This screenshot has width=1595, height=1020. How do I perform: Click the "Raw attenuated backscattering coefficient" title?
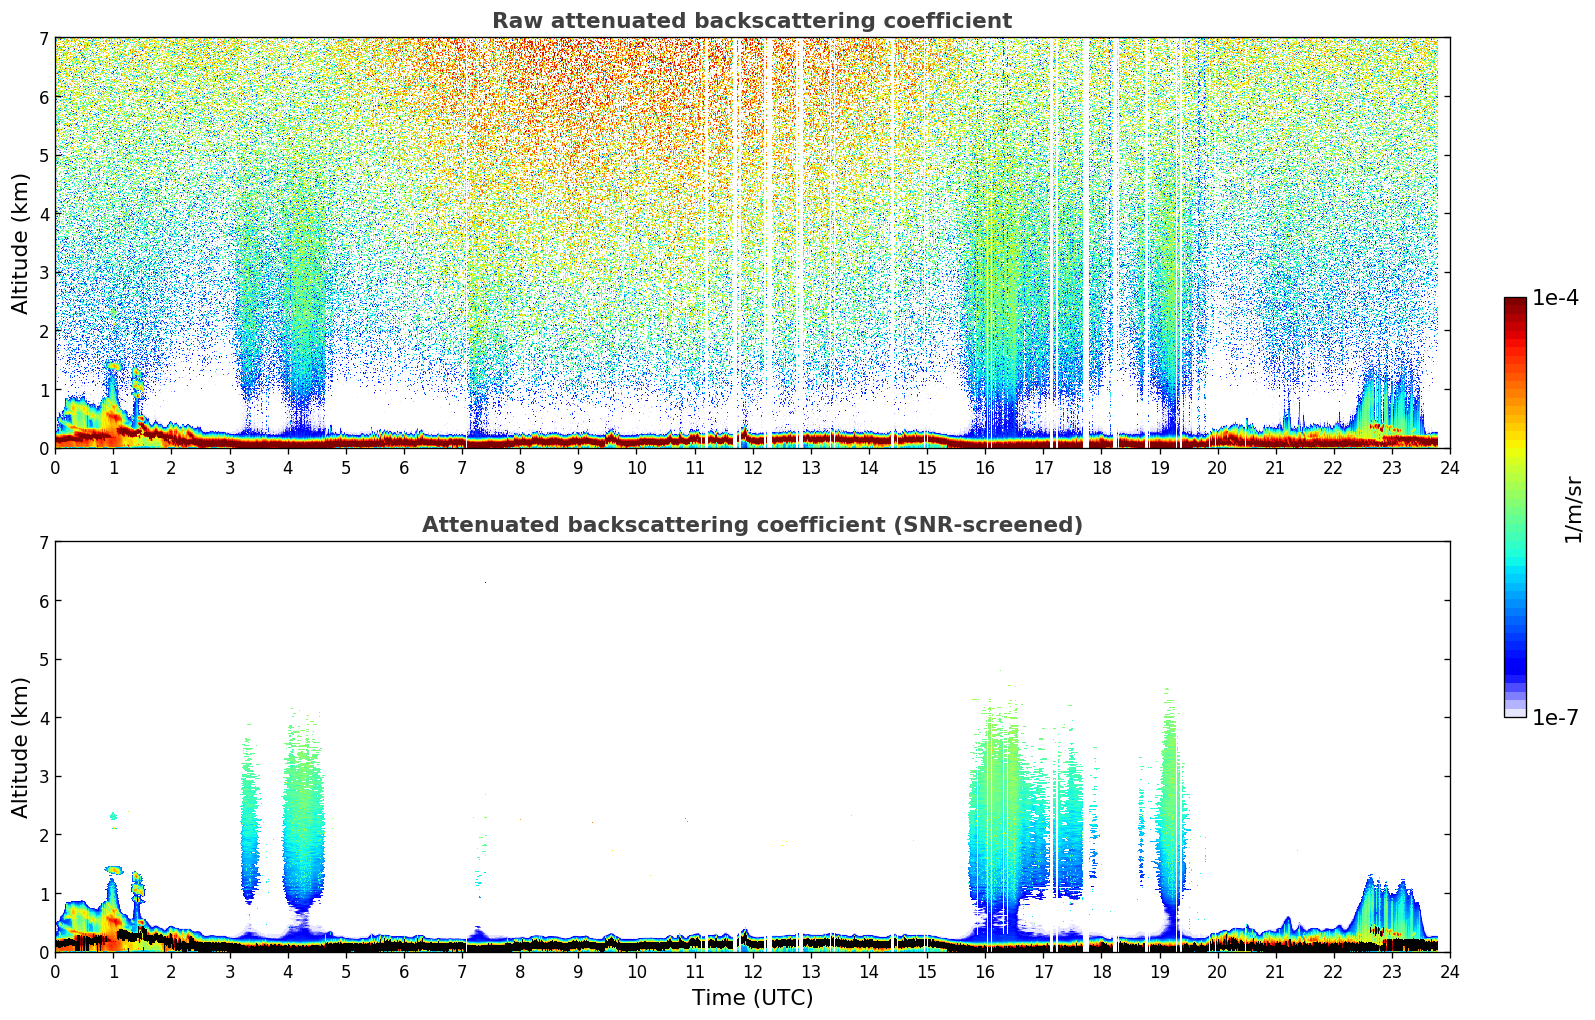pyautogui.click(x=751, y=21)
